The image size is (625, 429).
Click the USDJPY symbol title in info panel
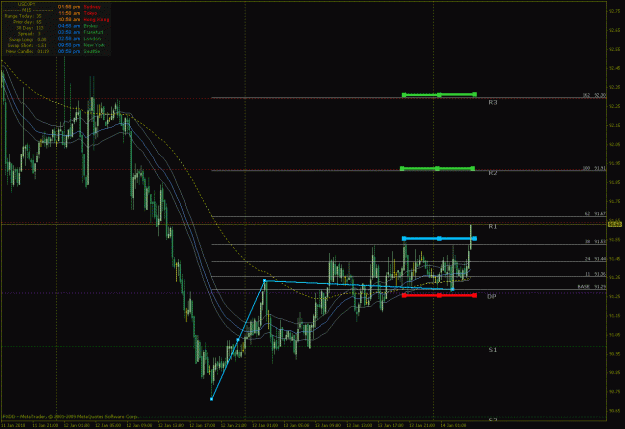click(x=27, y=4)
